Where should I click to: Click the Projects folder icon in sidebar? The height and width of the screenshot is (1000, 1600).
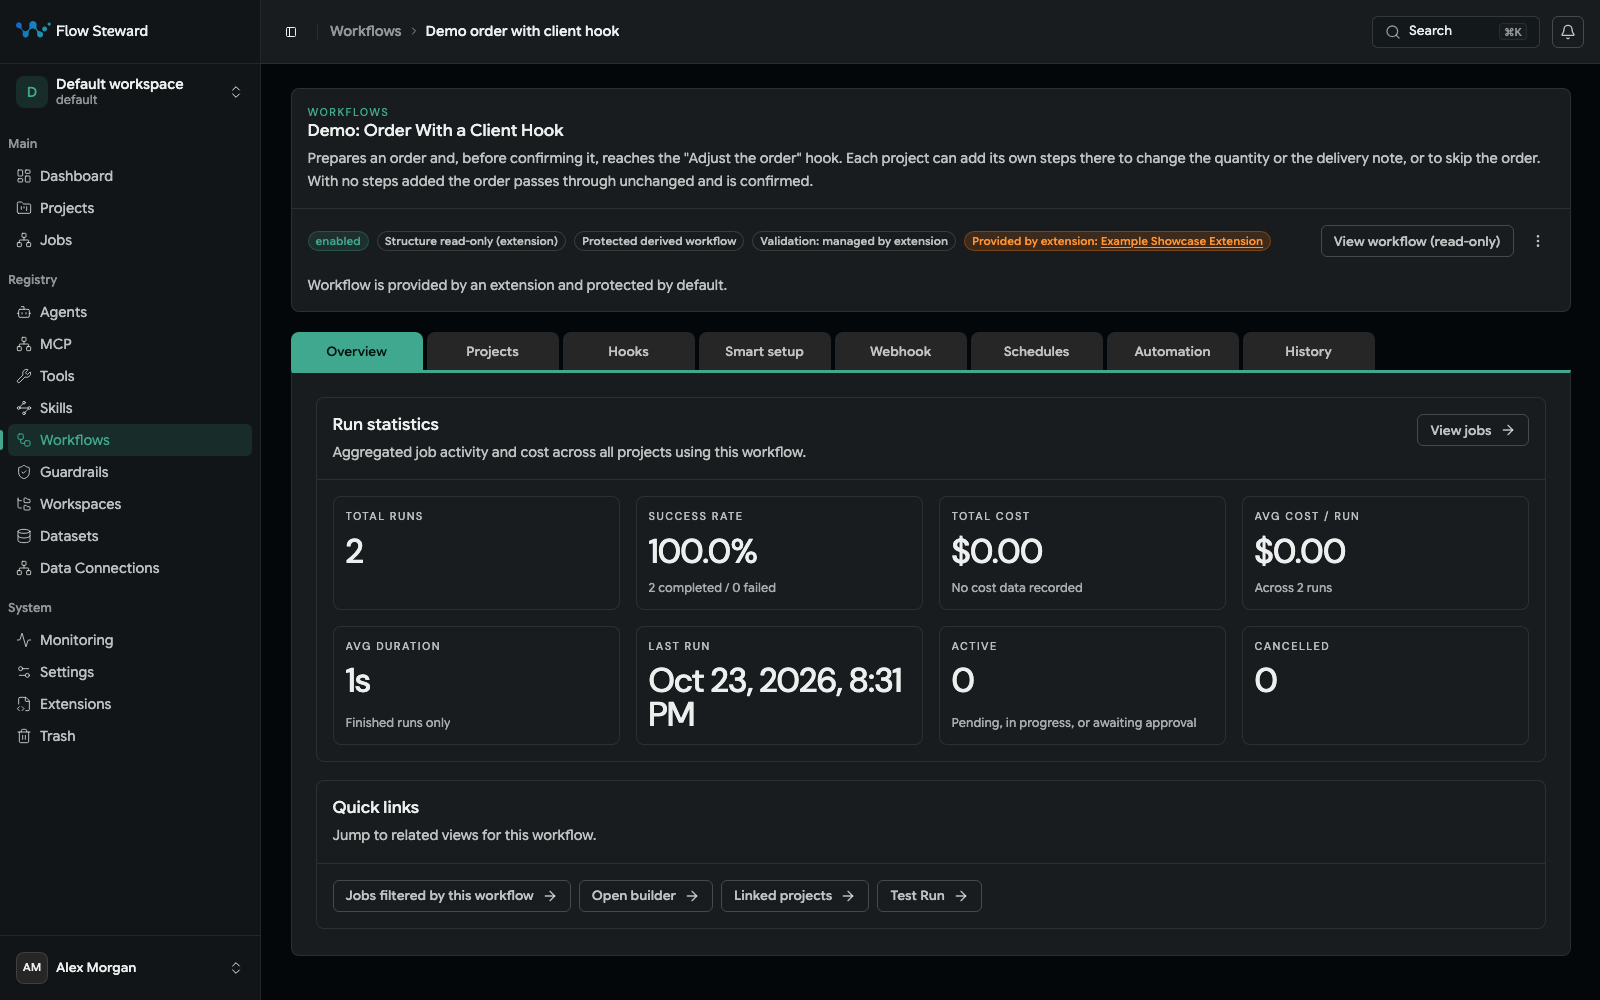pos(24,208)
